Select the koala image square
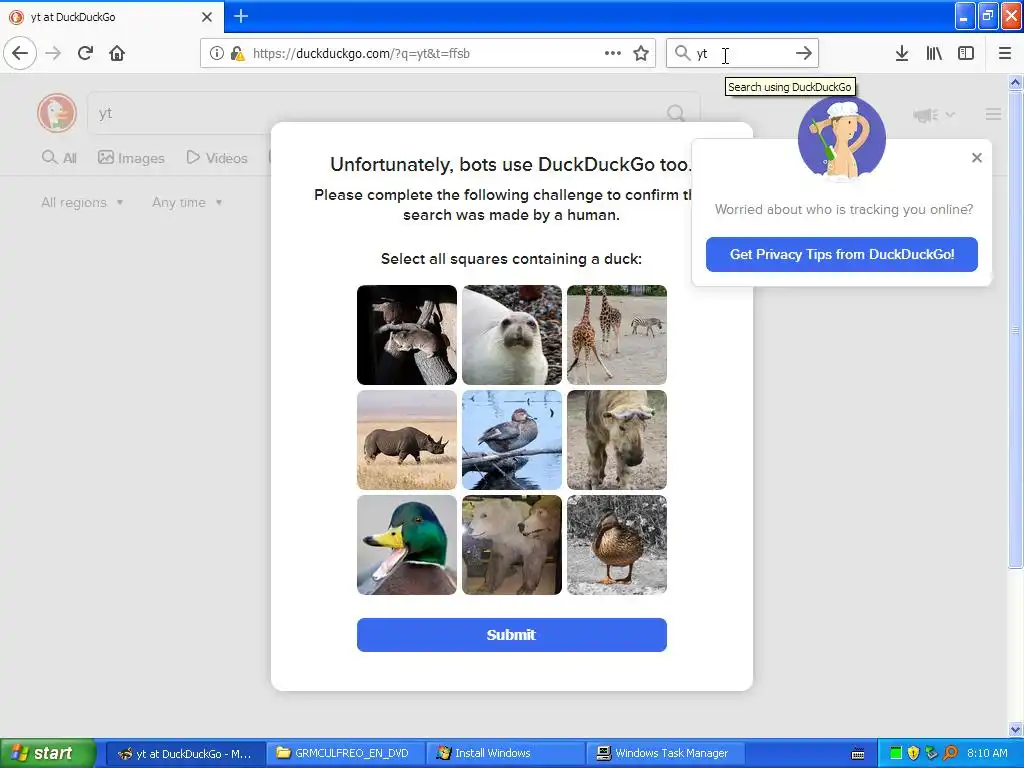Viewport: 1024px width, 768px height. [407, 335]
